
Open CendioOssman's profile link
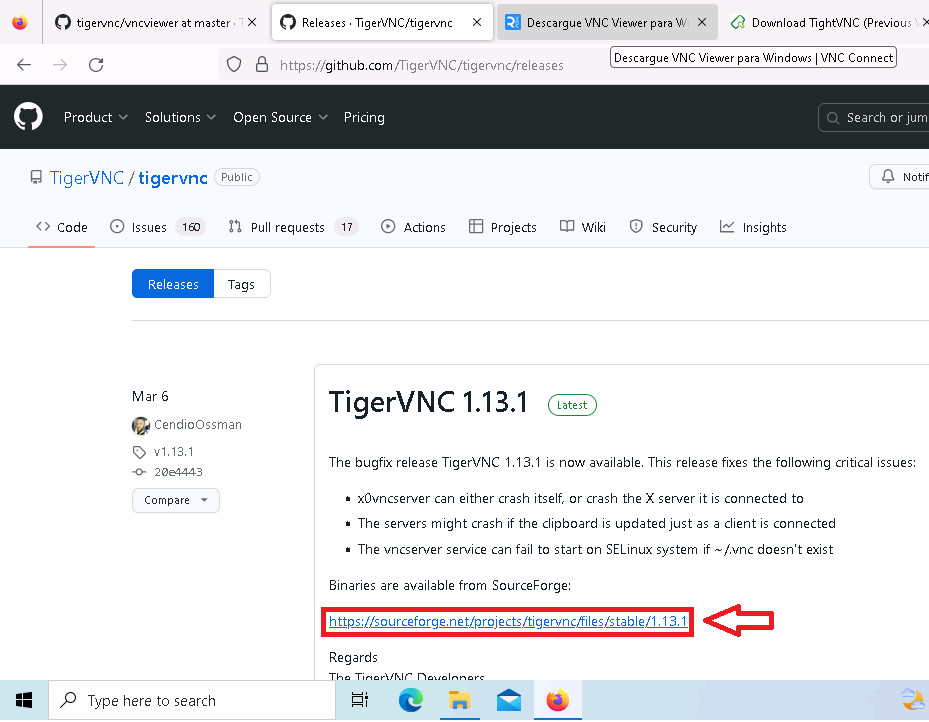(x=198, y=425)
